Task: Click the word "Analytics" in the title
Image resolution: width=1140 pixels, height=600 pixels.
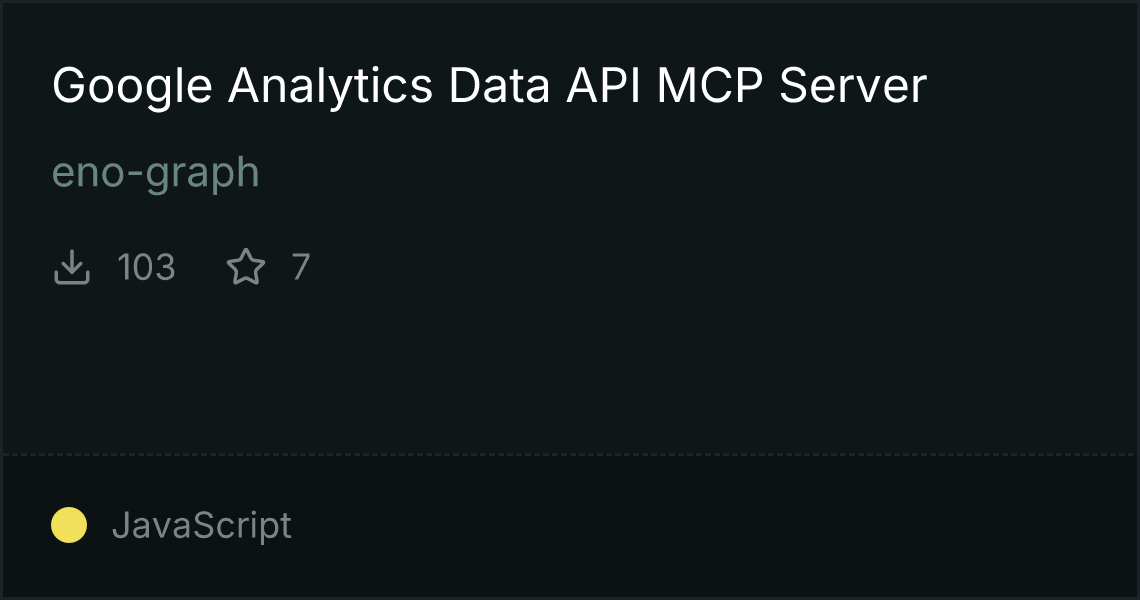Action: [x=330, y=87]
